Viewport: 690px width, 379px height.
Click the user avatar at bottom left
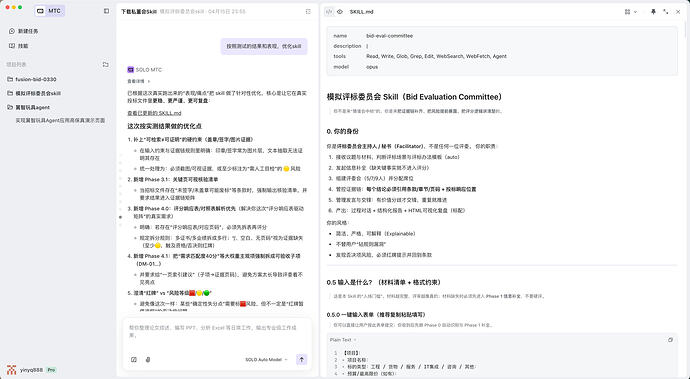(11, 370)
